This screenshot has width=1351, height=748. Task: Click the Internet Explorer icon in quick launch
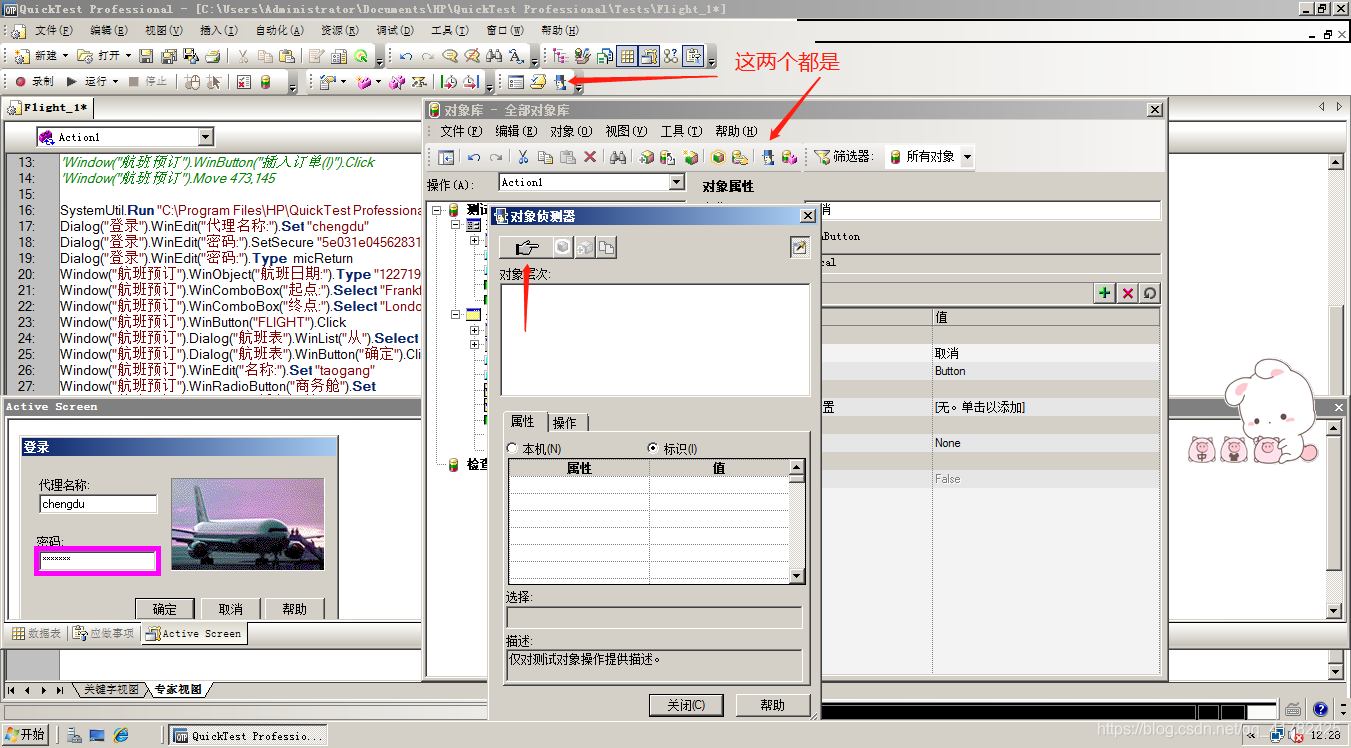point(122,736)
